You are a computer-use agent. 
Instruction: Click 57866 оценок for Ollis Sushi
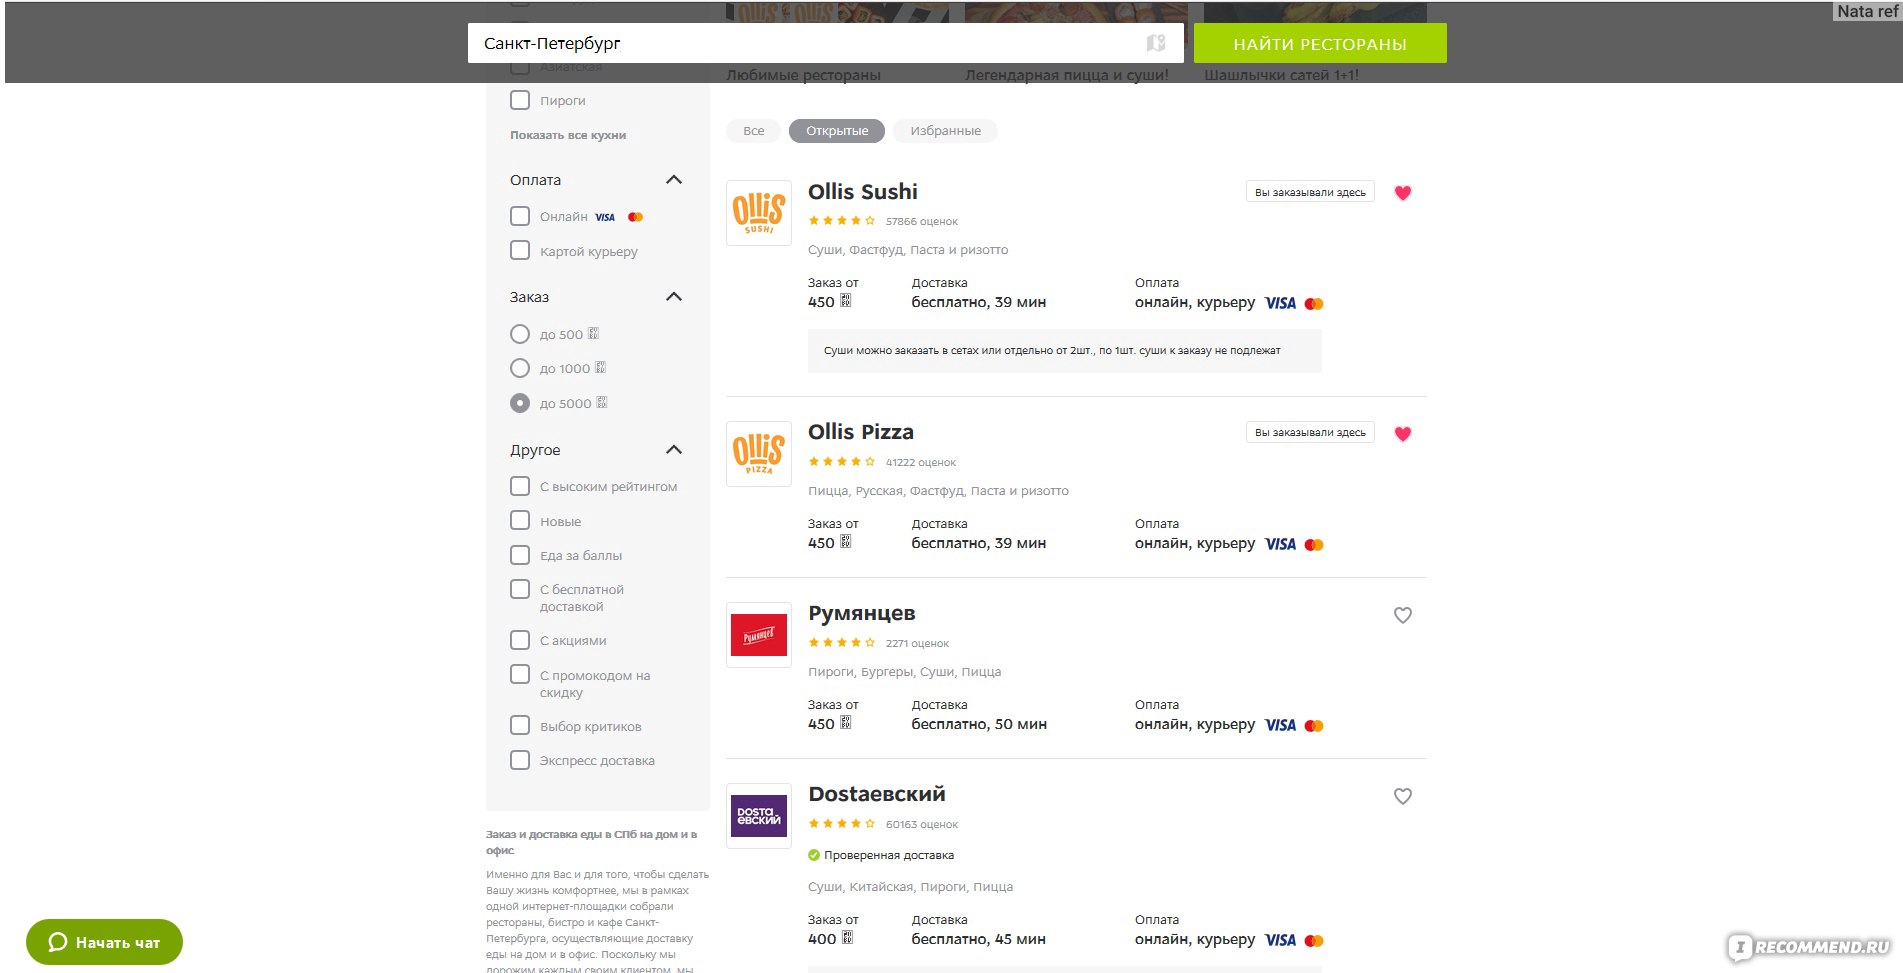click(x=921, y=221)
